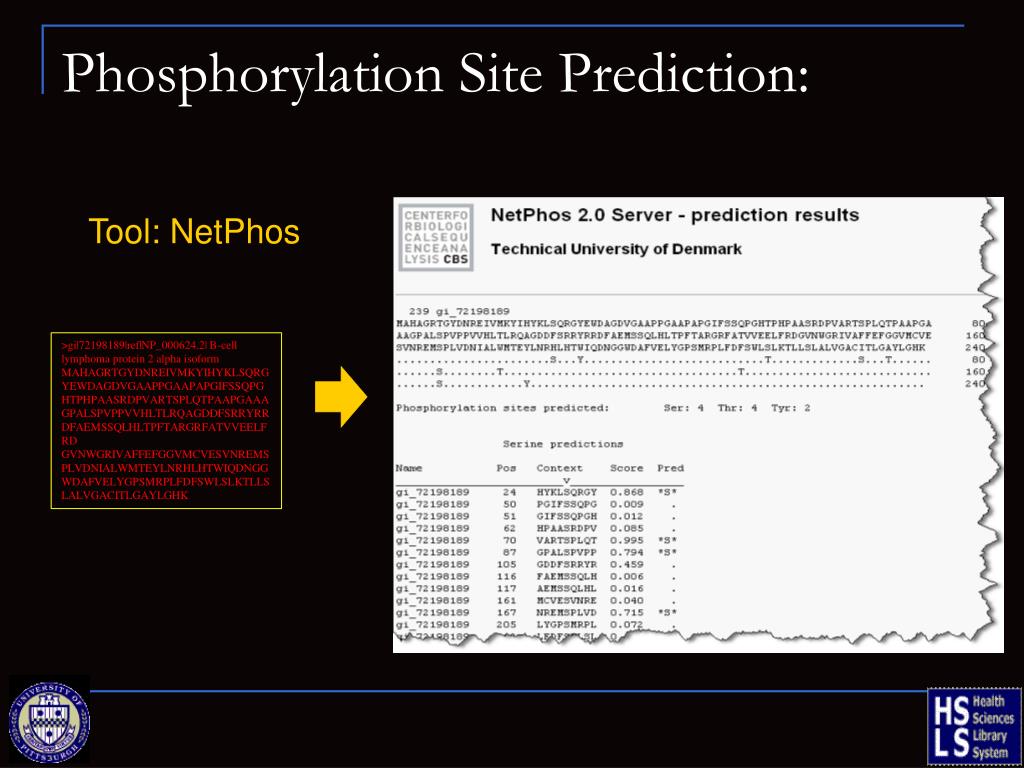The width and height of the screenshot is (1024, 768).
Task: Click the '239 gi_72198189' sequence header
Action: [459, 312]
